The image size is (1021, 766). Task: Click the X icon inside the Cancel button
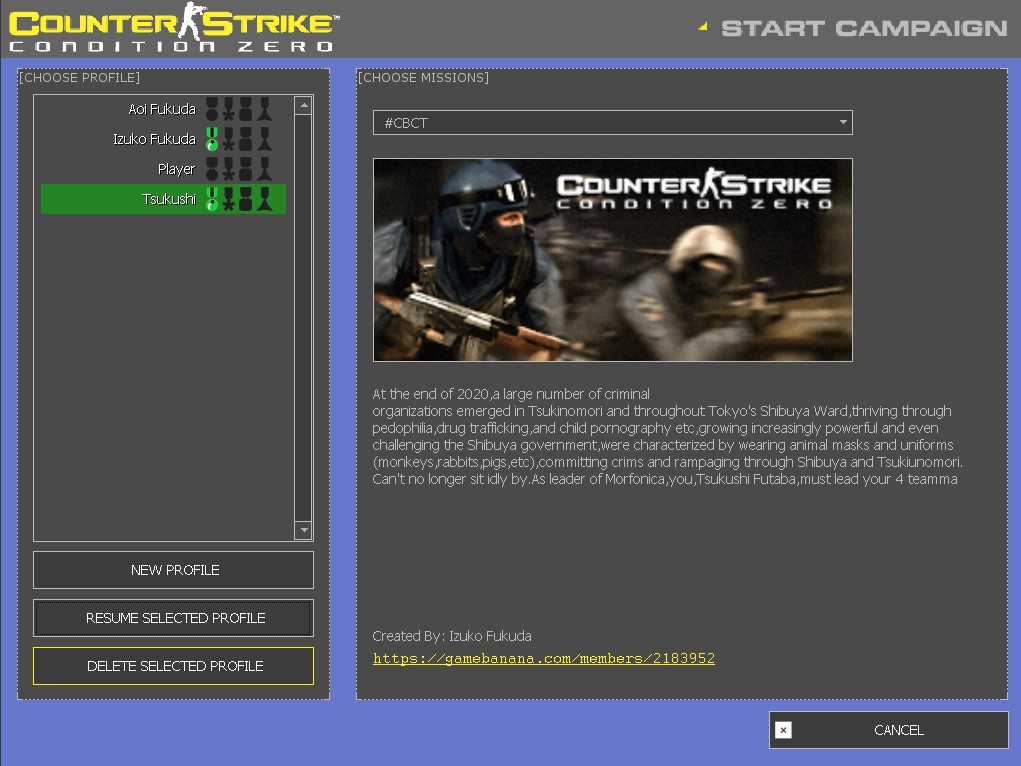coord(784,730)
